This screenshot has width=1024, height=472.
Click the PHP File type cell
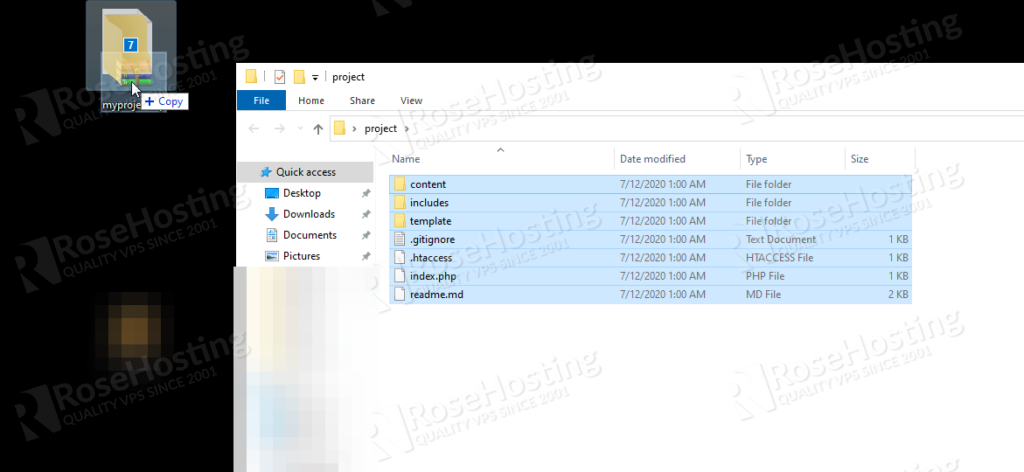[765, 275]
